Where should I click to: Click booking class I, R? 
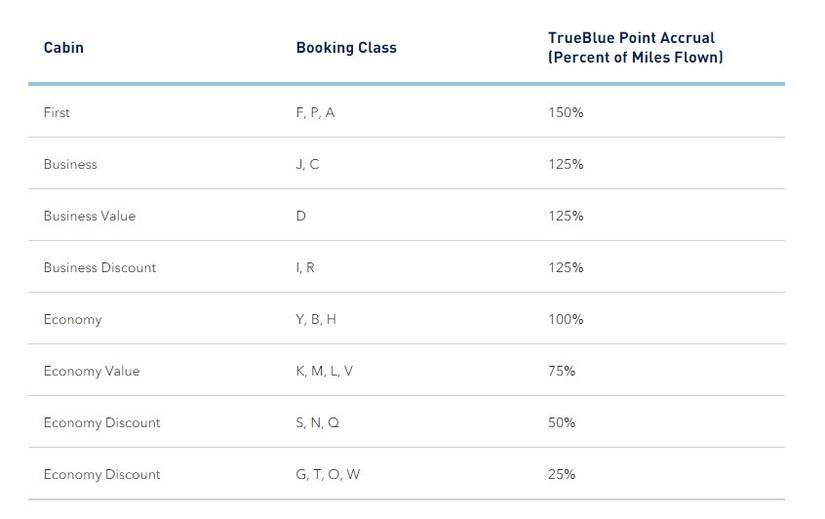pyautogui.click(x=305, y=268)
